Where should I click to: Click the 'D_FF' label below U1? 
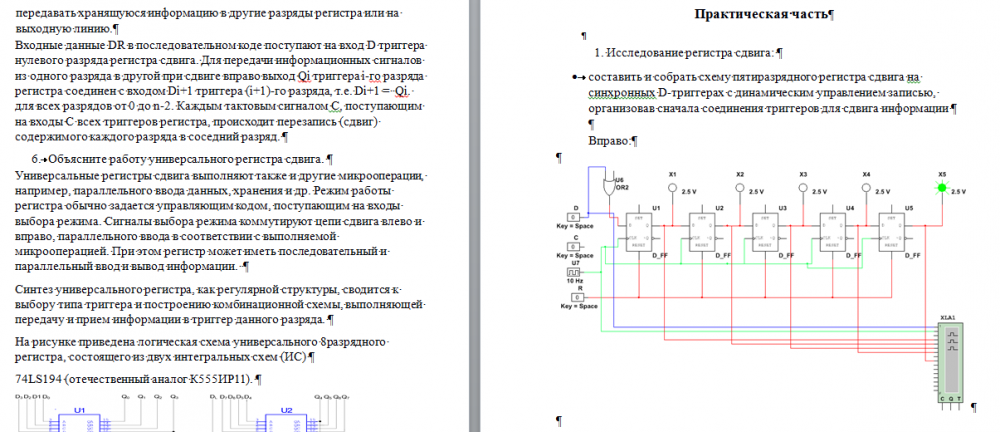click(661, 256)
